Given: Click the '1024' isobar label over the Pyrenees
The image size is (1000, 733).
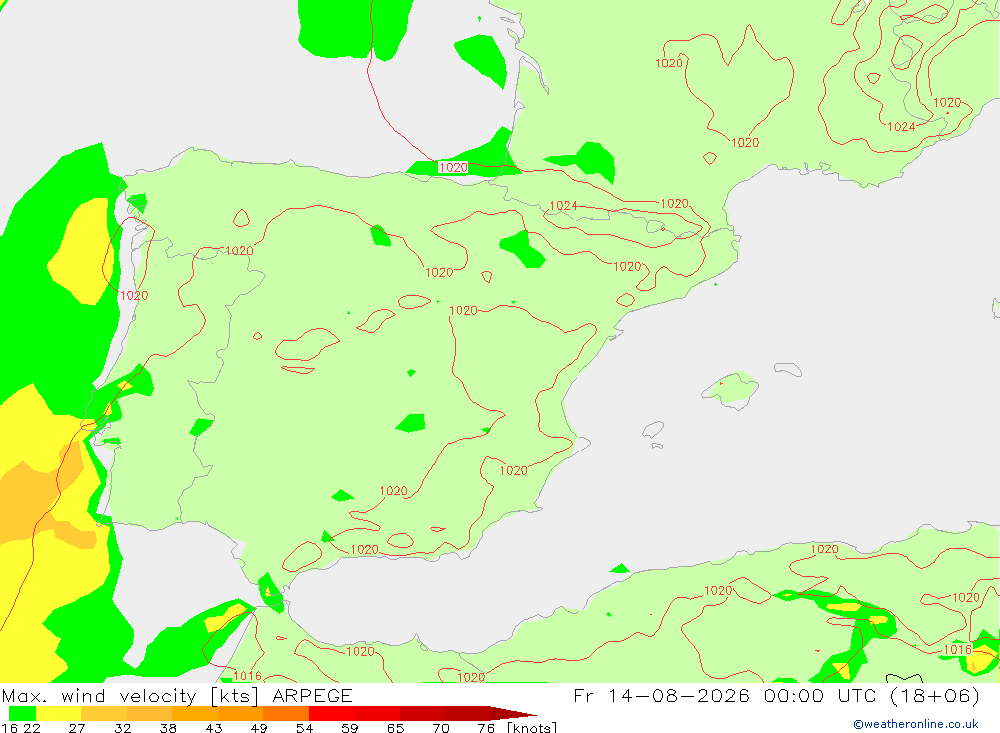Looking at the screenshot, I should [564, 205].
